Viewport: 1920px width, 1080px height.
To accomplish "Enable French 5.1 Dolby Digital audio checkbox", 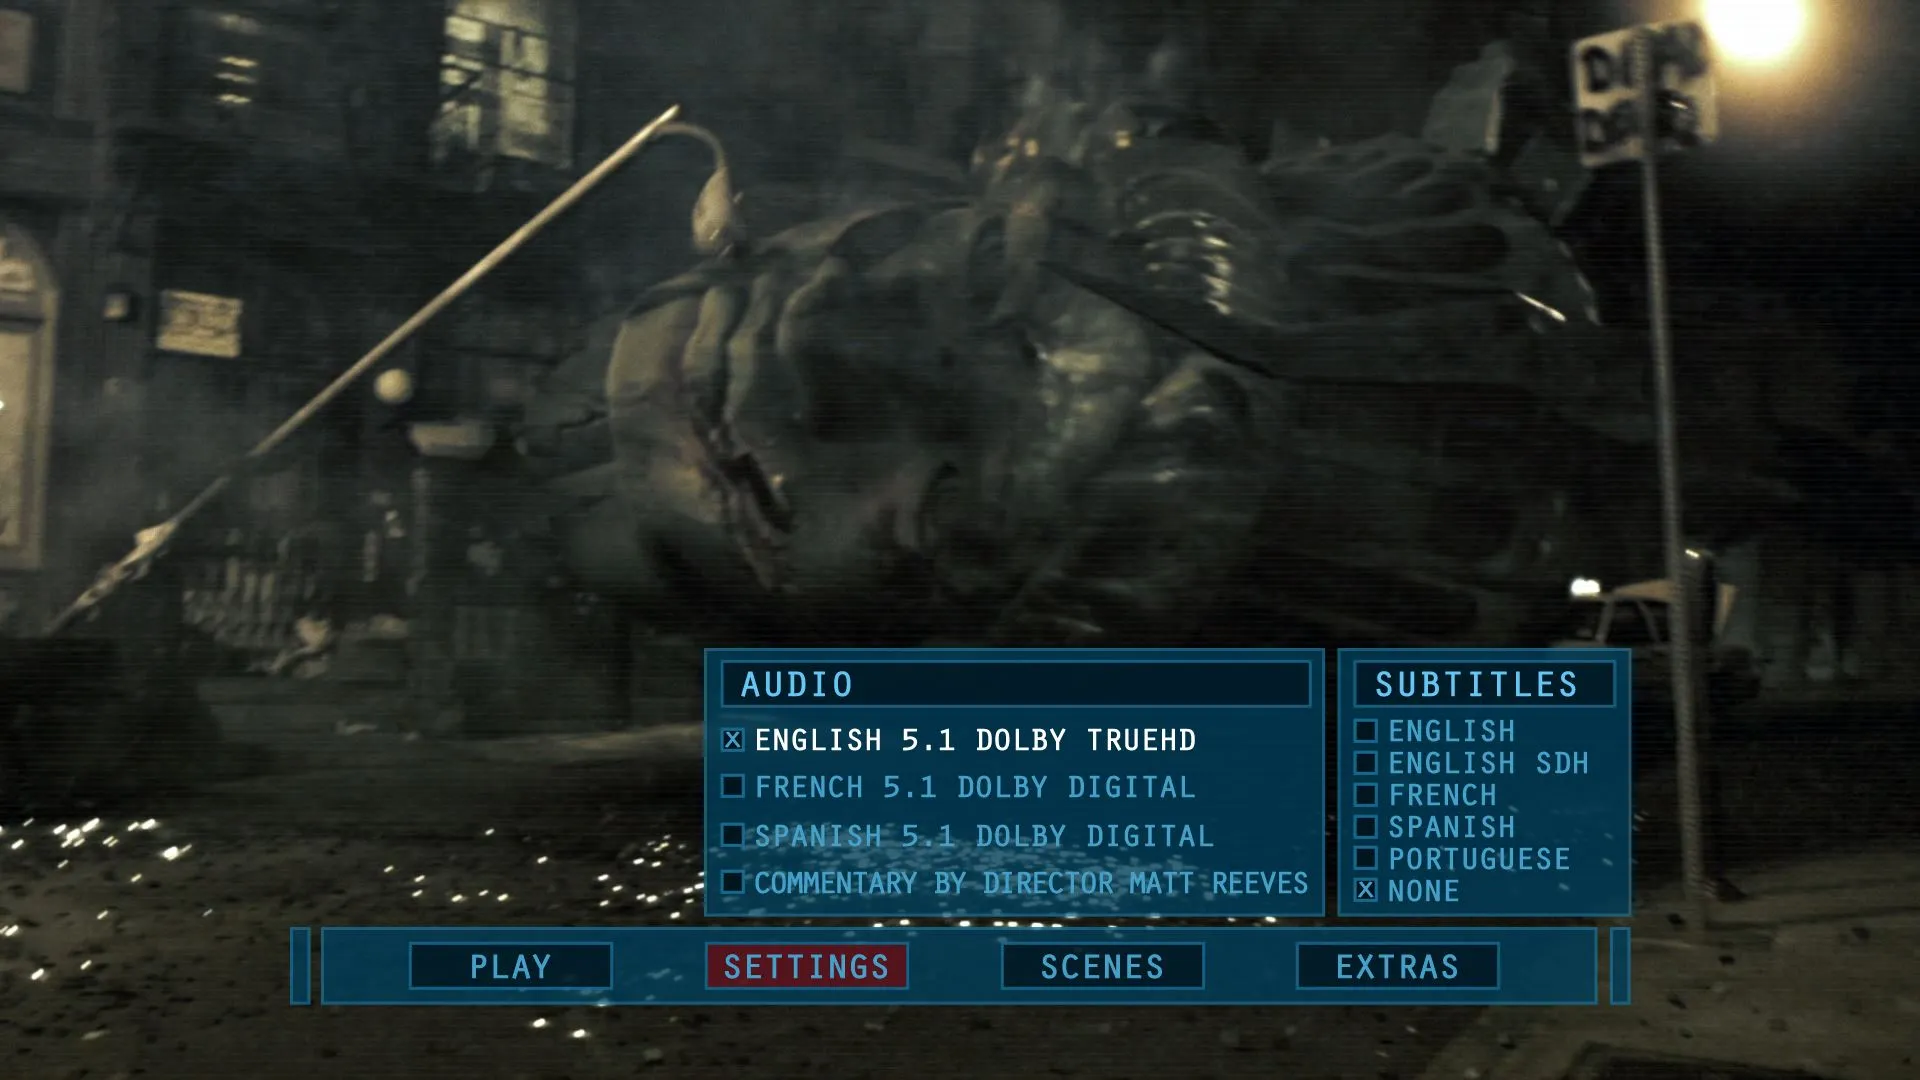I will tap(733, 787).
